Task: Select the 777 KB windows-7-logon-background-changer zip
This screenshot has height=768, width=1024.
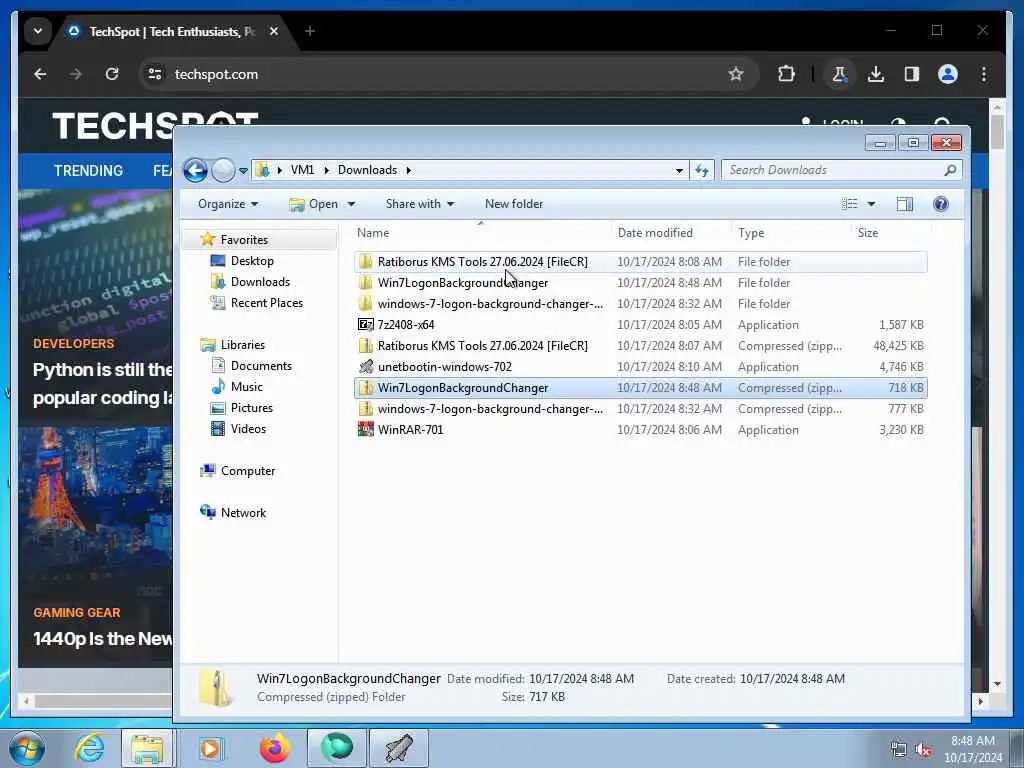Action: coord(641,409)
